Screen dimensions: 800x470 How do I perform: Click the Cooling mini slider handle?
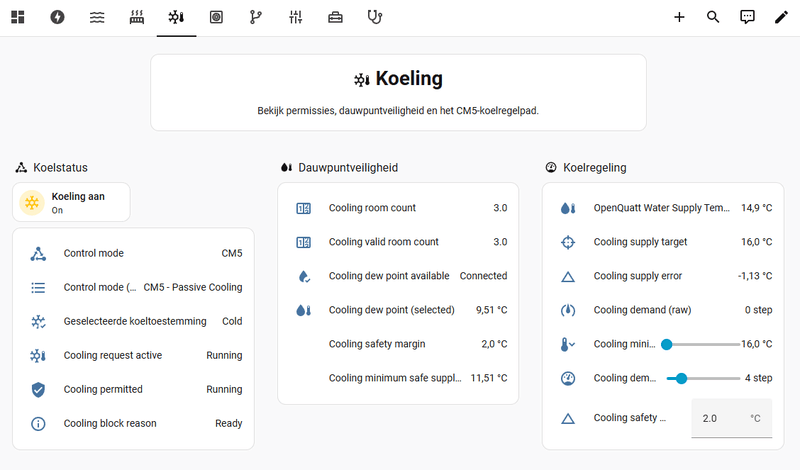(x=666, y=344)
